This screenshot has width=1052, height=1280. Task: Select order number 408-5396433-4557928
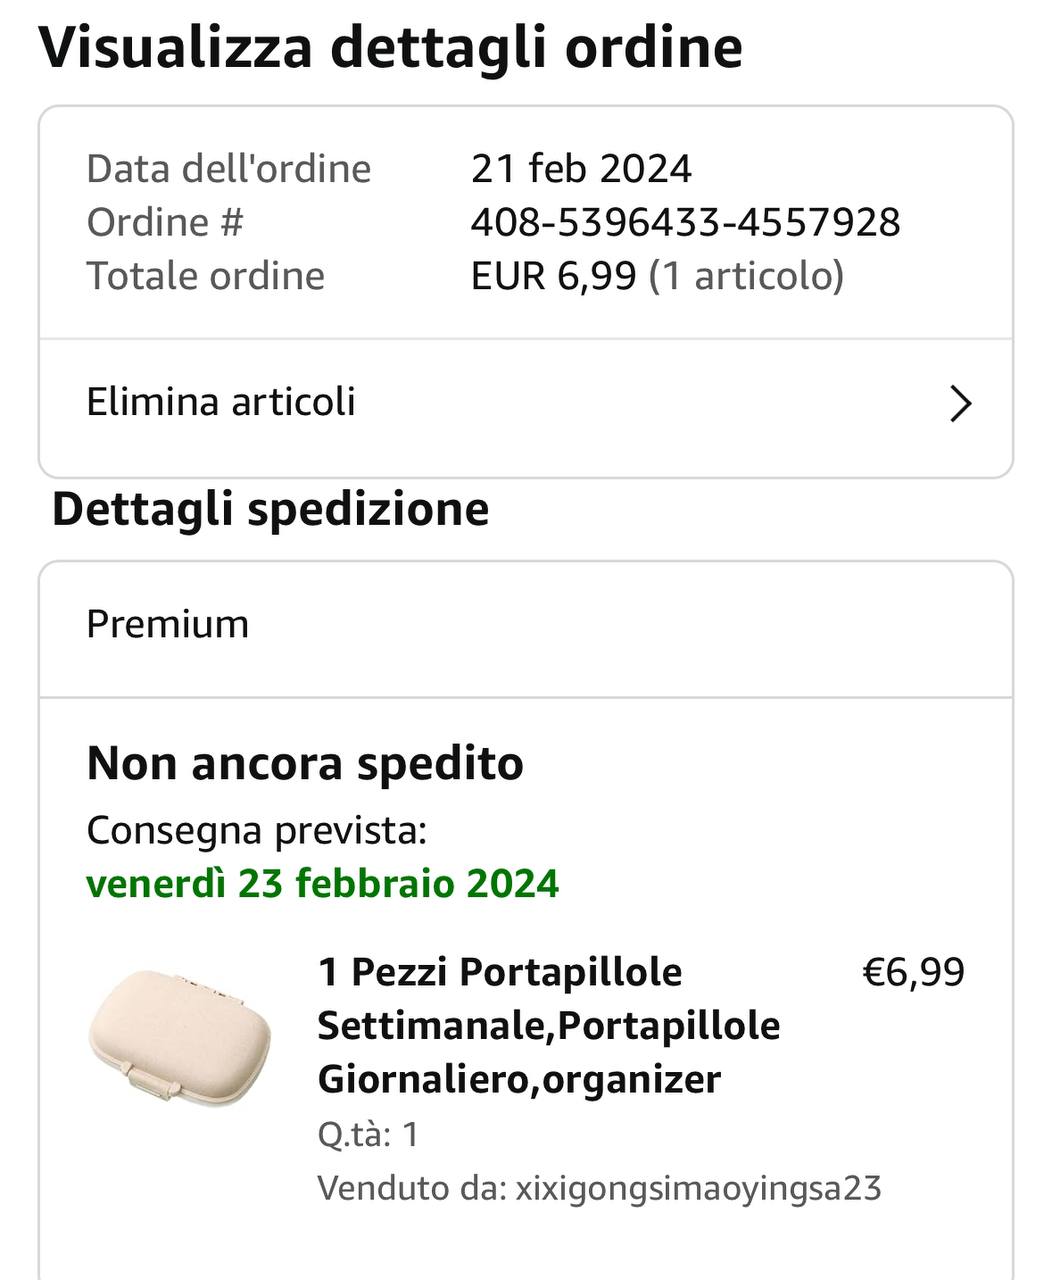tap(685, 222)
